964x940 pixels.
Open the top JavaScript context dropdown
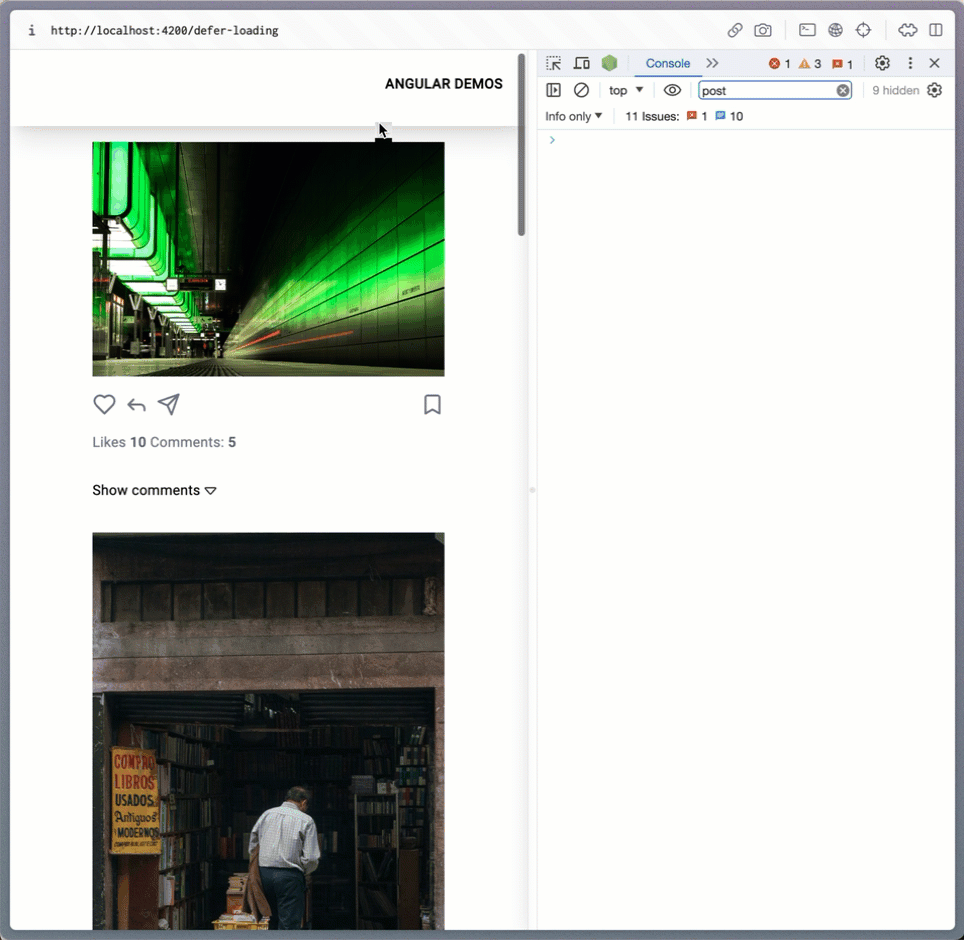pyautogui.click(x=626, y=90)
